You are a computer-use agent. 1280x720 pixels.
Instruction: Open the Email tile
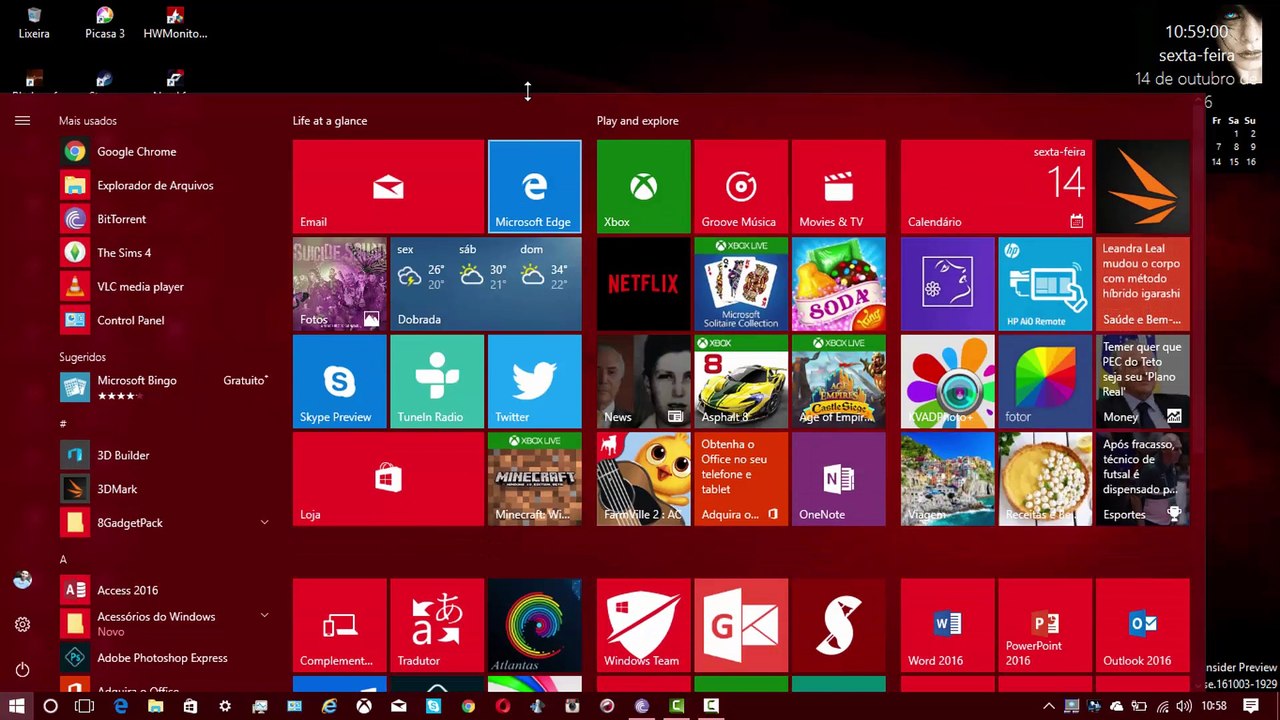(x=388, y=186)
